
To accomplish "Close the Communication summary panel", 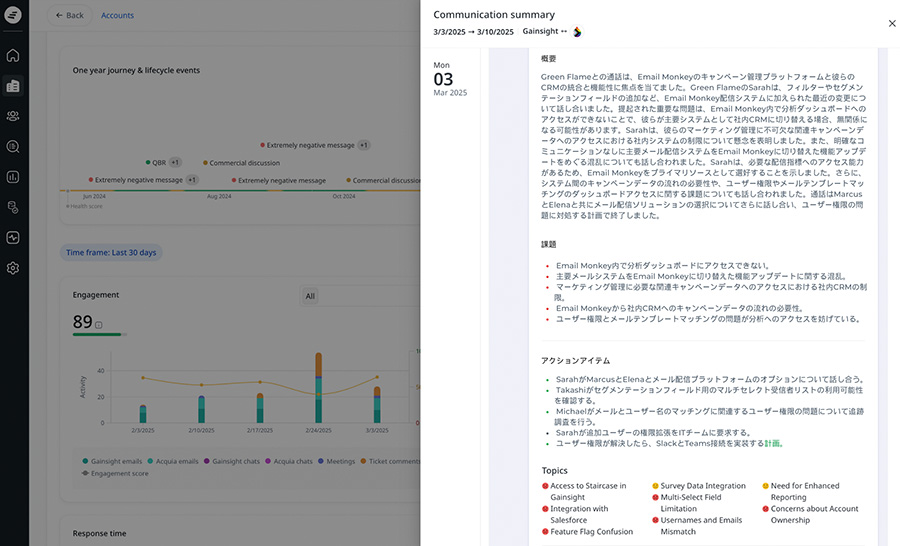I will tap(892, 24).
